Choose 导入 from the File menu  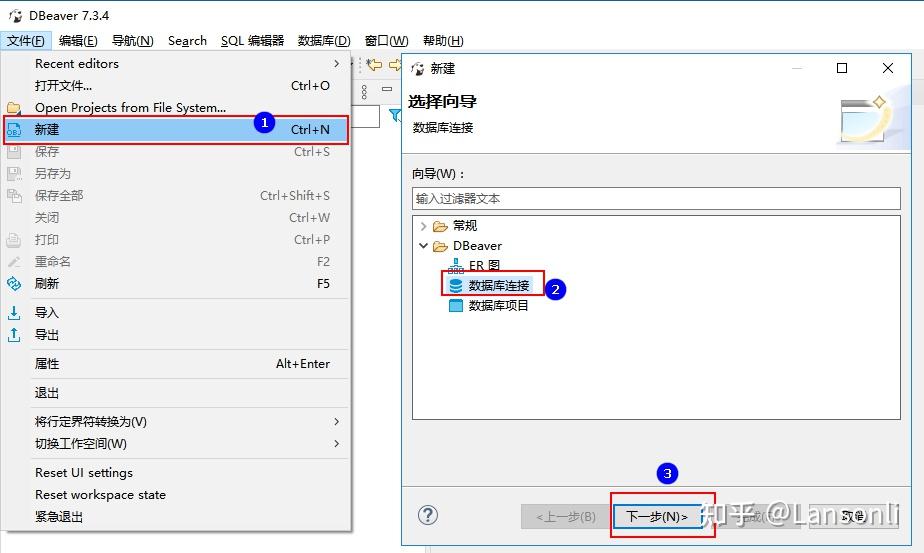tap(176, 313)
